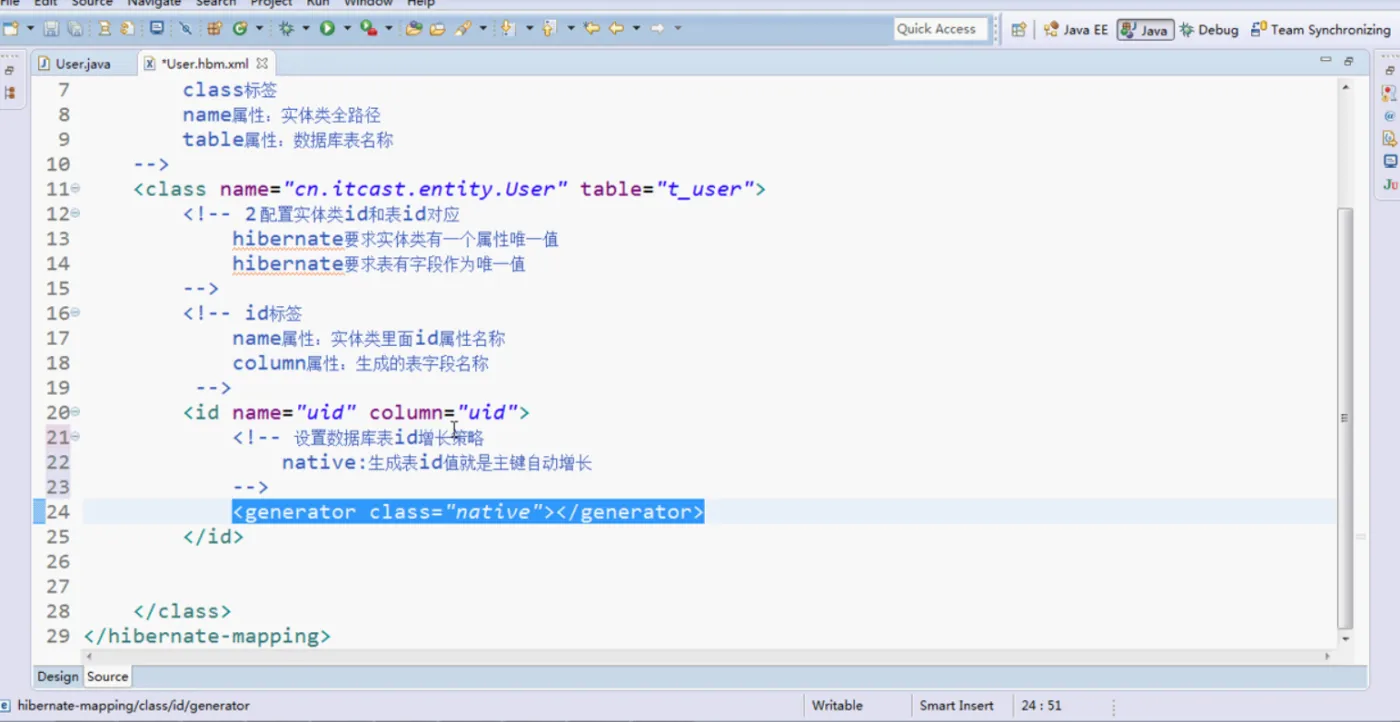Collapse the comment fold on line 21
Image resolution: width=1400 pixels, height=722 pixels.
[76, 436]
